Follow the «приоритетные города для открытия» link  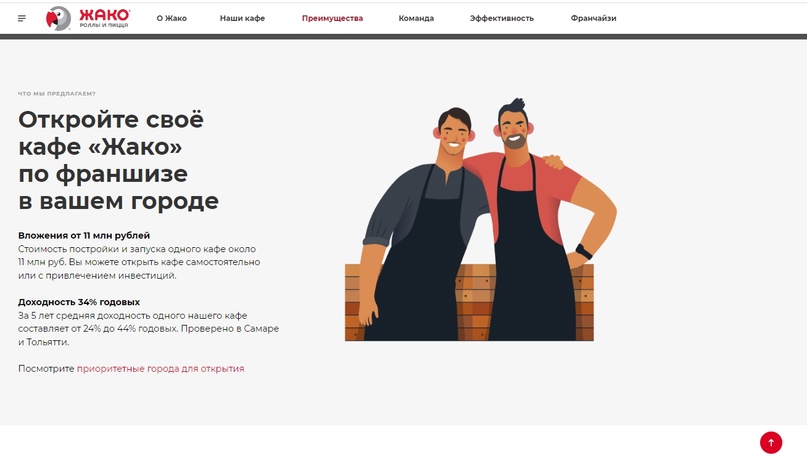click(161, 369)
